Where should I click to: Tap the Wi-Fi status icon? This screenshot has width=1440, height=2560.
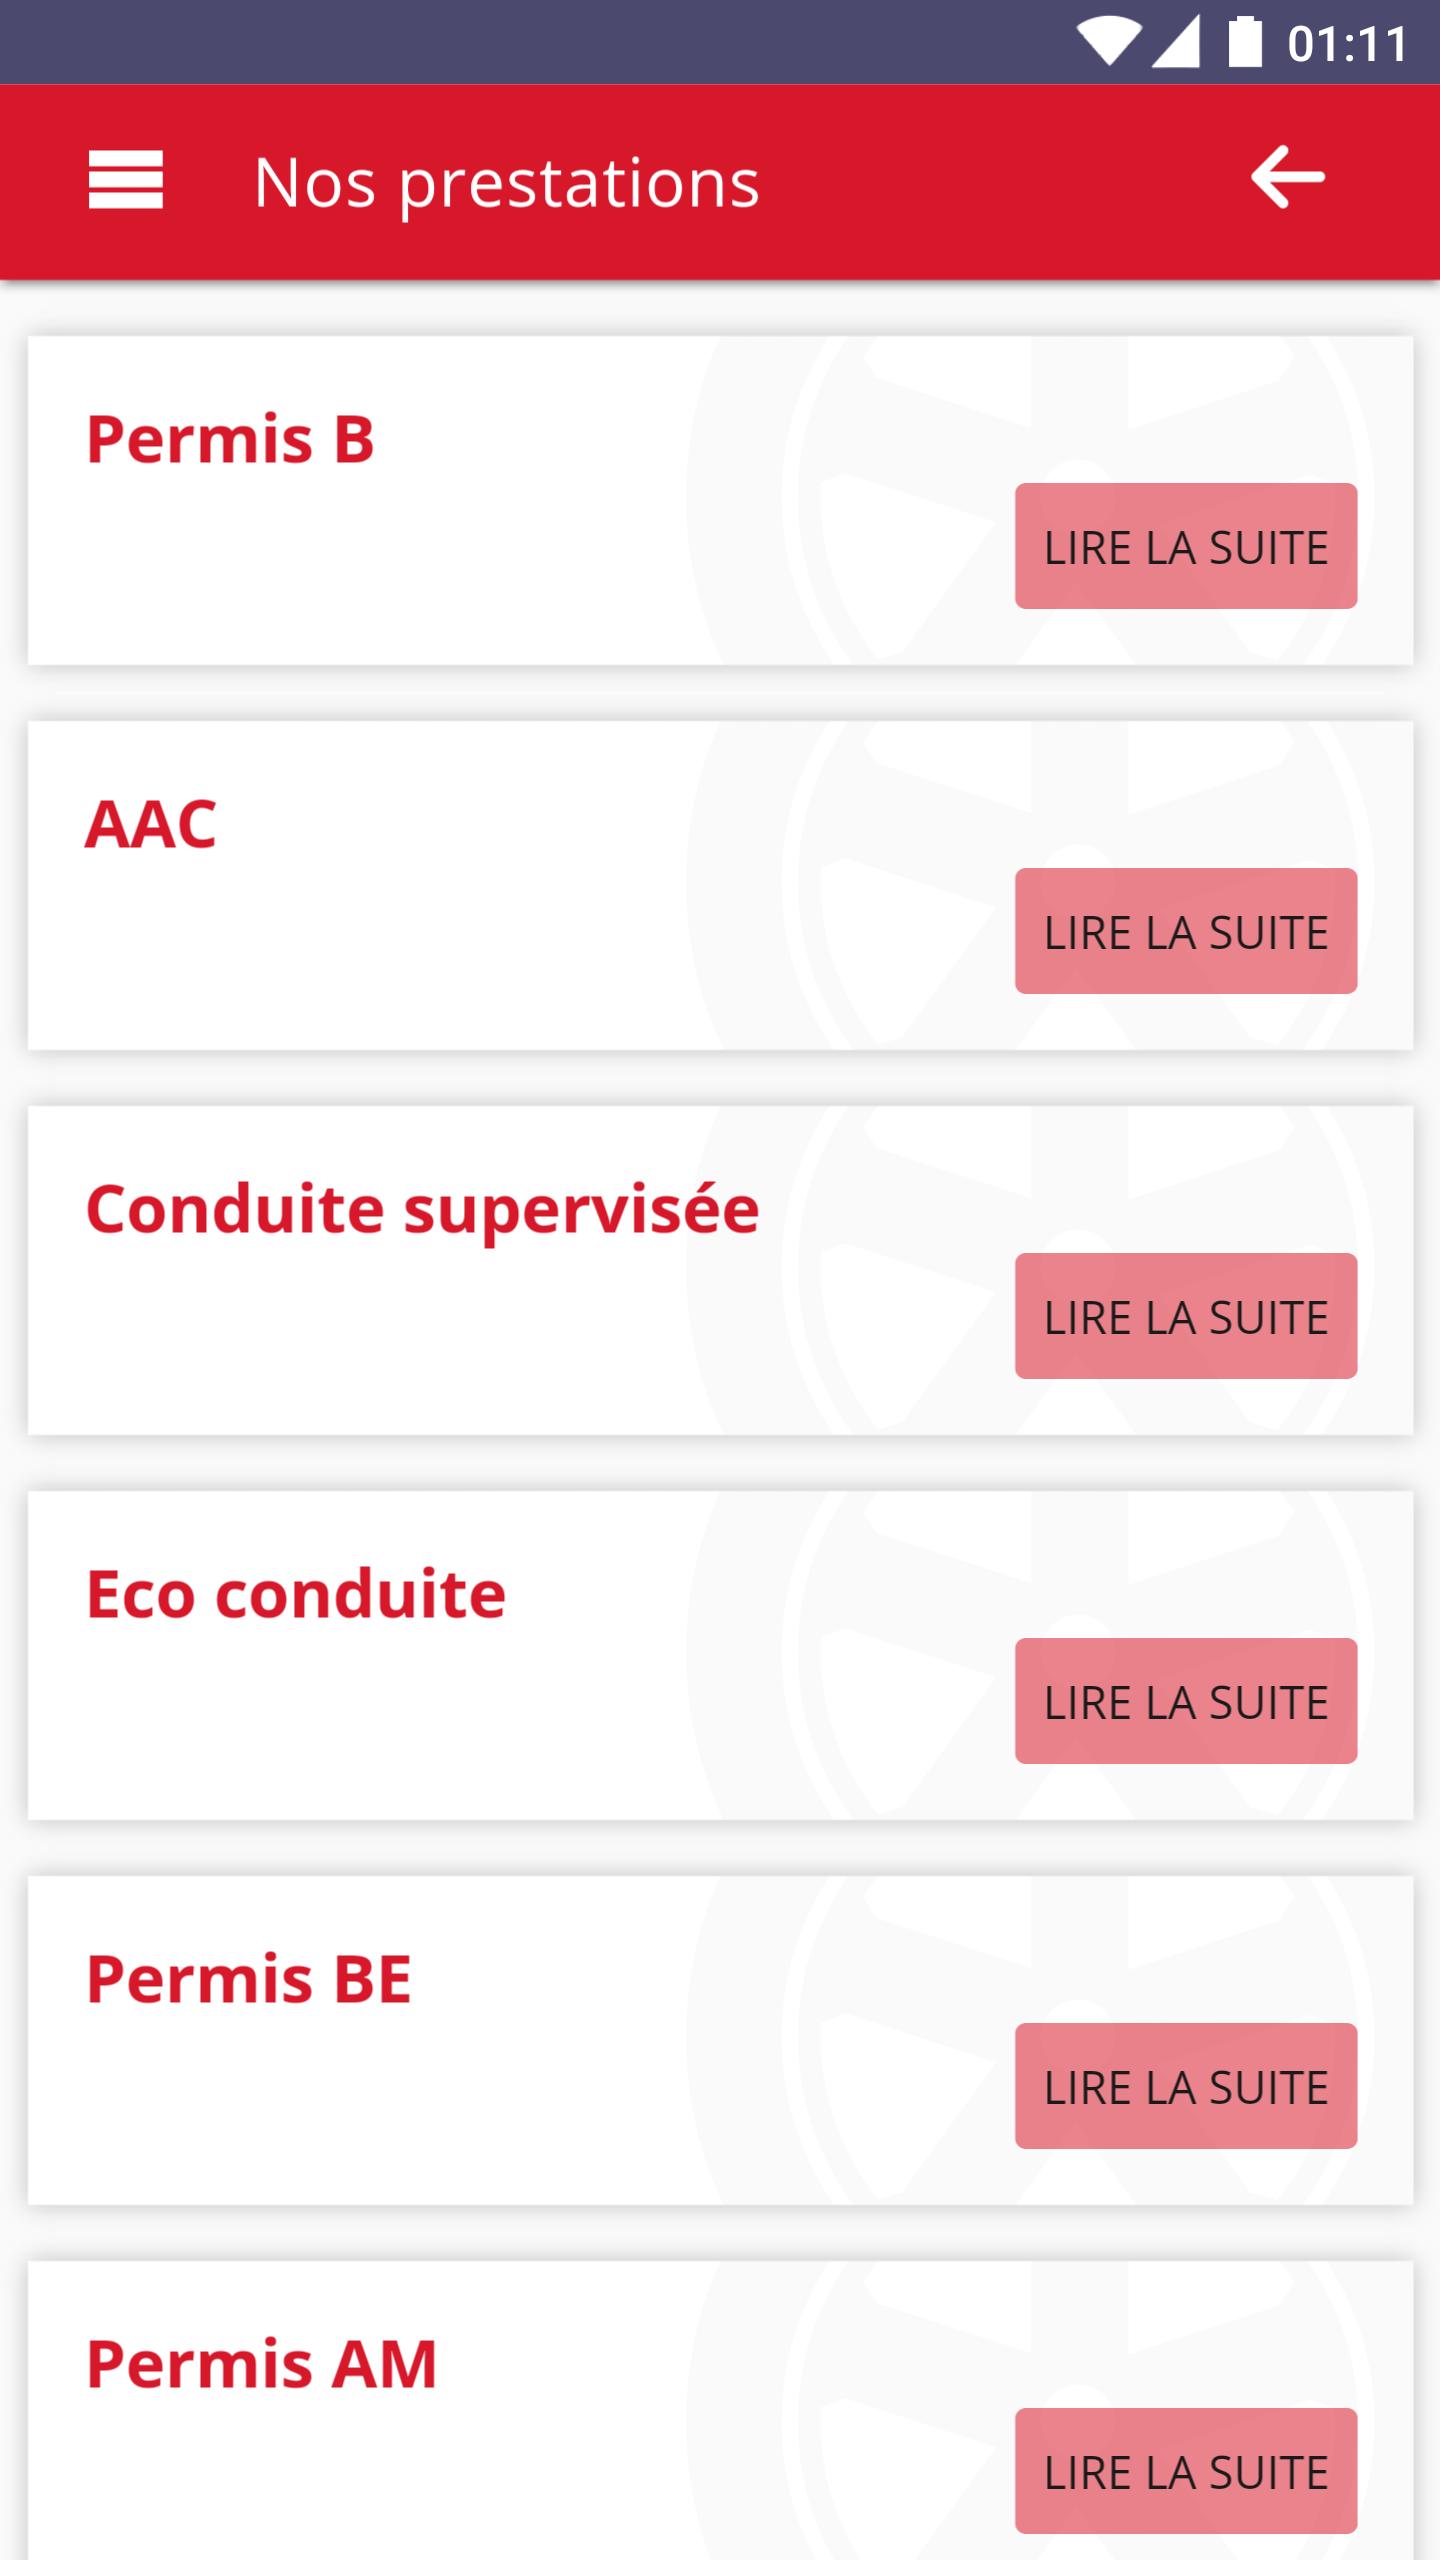(x=1107, y=43)
